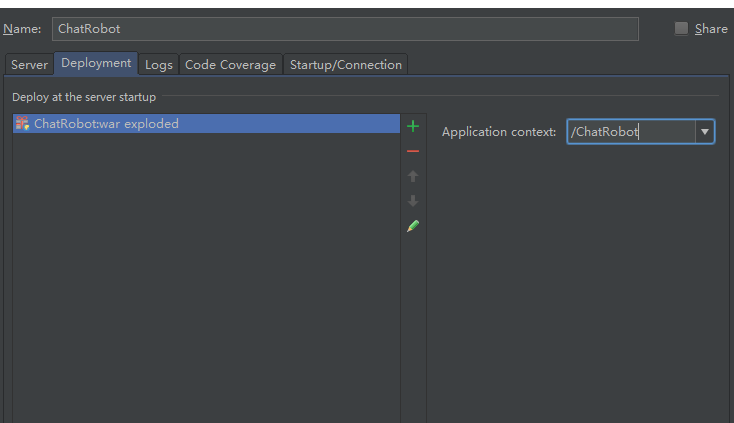
Task: Focus the Name field containing ChatRobot
Action: [345, 29]
